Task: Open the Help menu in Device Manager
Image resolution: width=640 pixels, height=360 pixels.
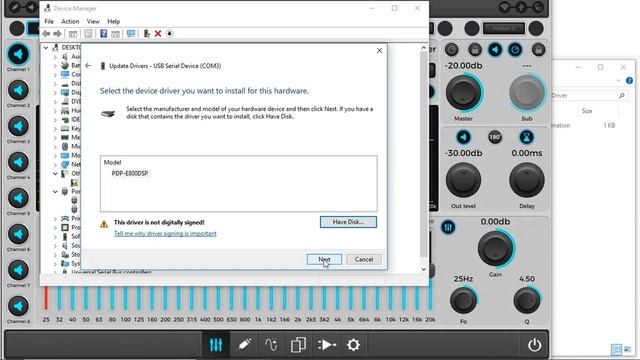Action: coord(114,21)
